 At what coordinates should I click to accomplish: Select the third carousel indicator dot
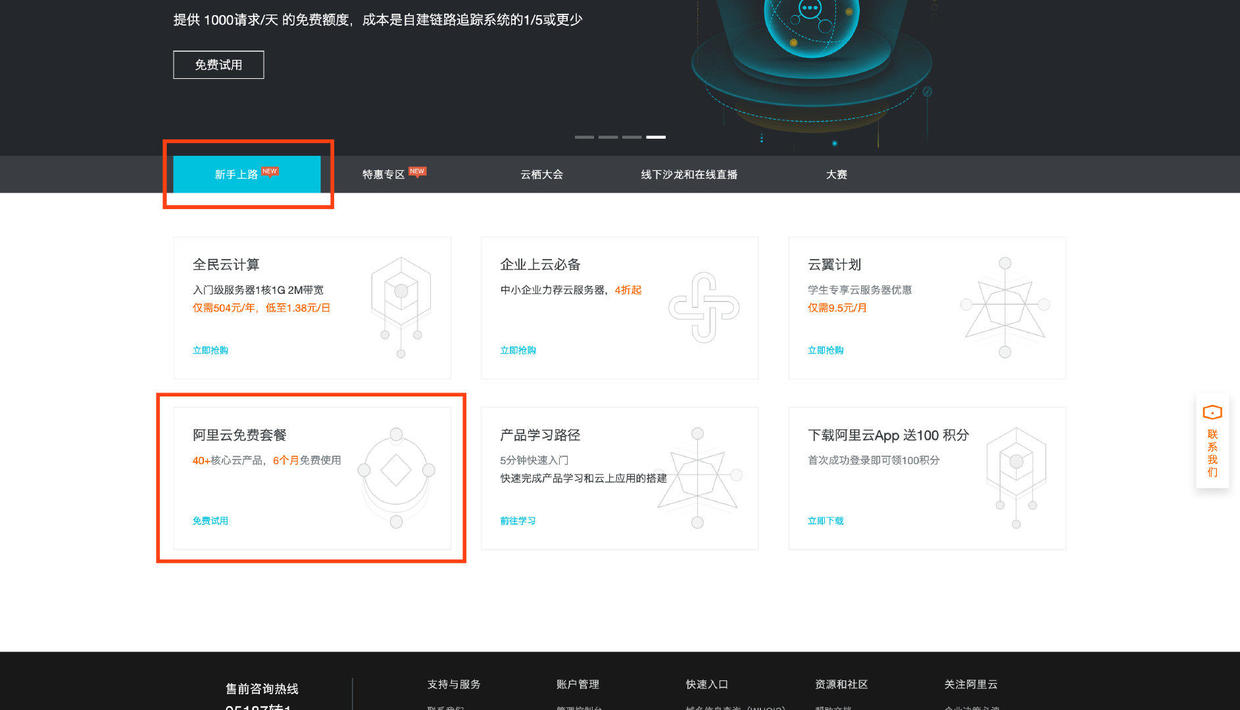tap(632, 137)
